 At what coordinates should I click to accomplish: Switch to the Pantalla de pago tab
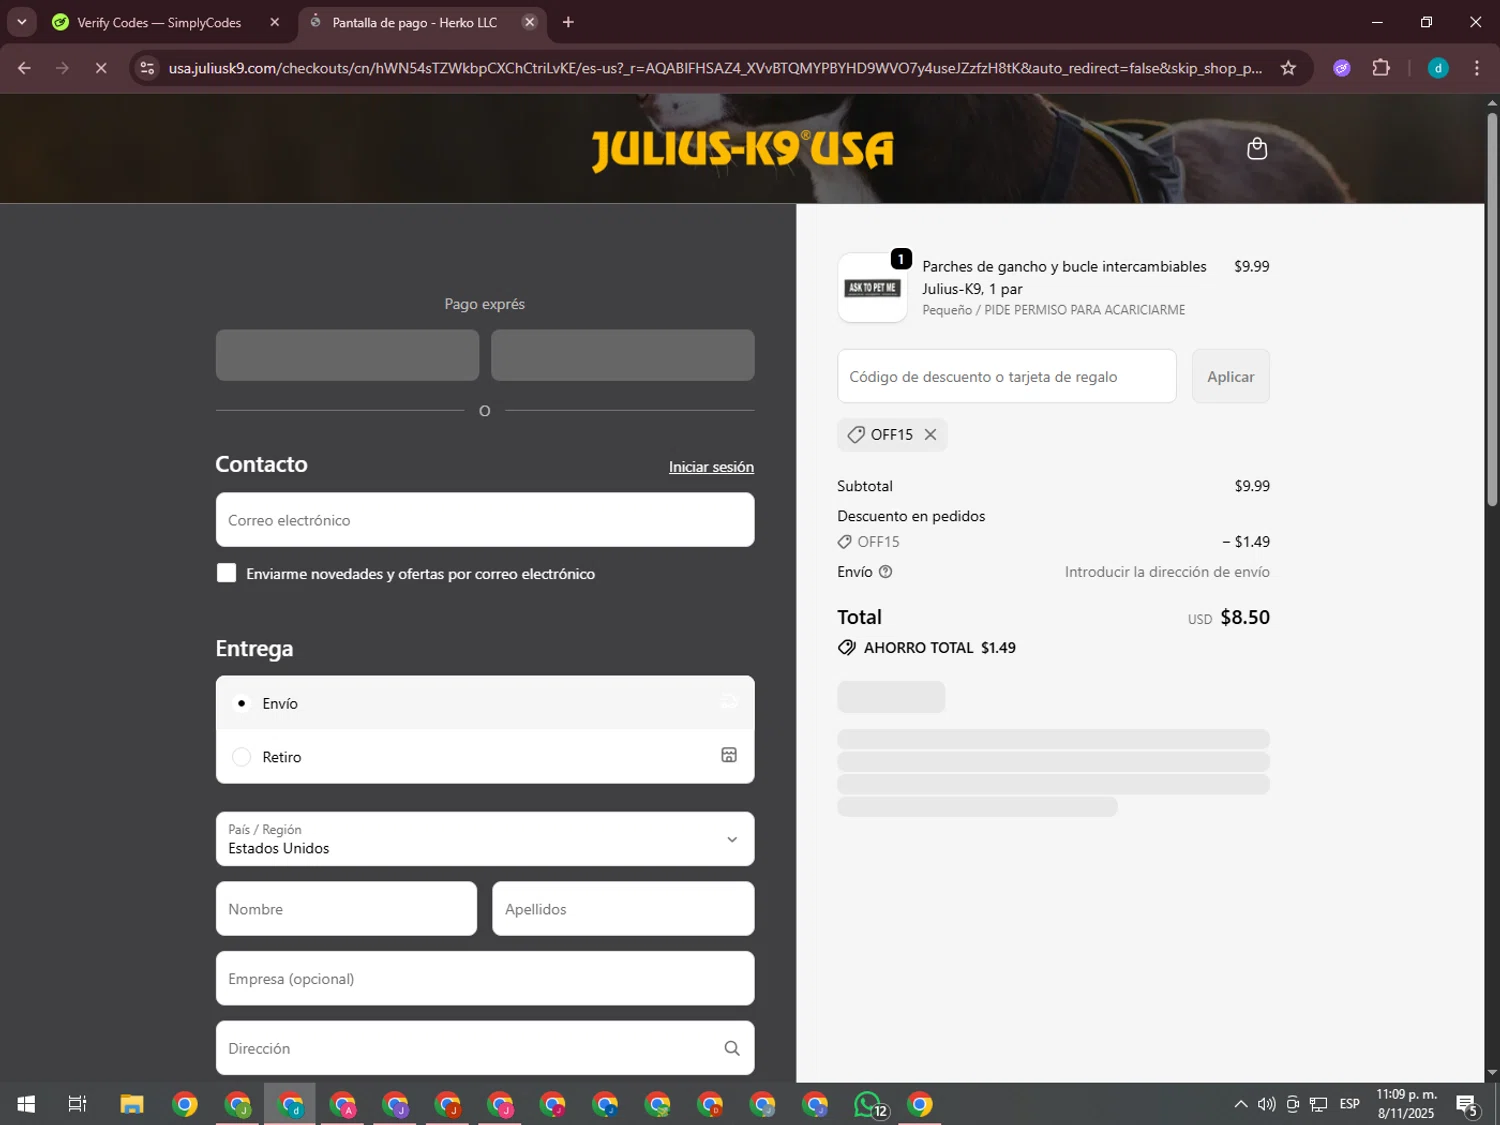(415, 22)
